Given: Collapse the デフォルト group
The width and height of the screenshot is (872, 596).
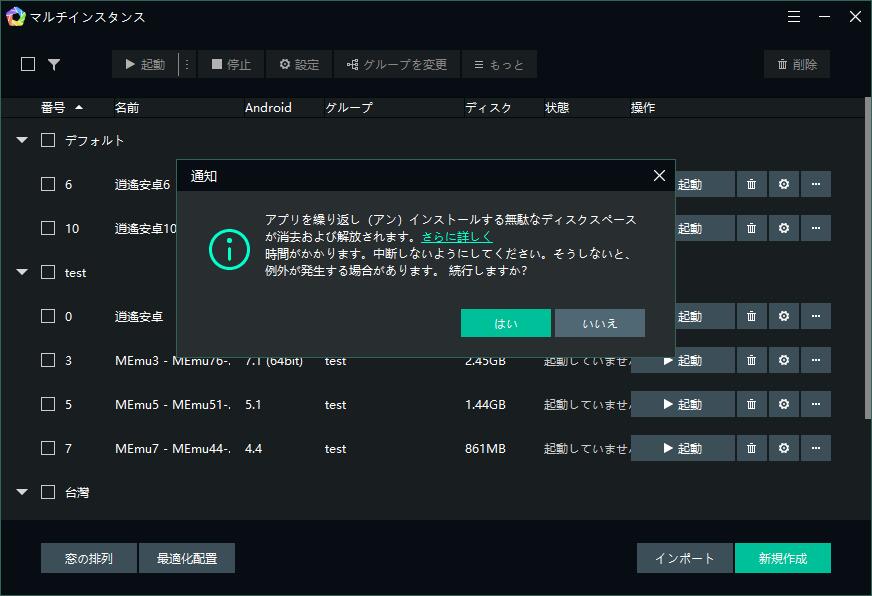Looking at the screenshot, I should (22, 140).
